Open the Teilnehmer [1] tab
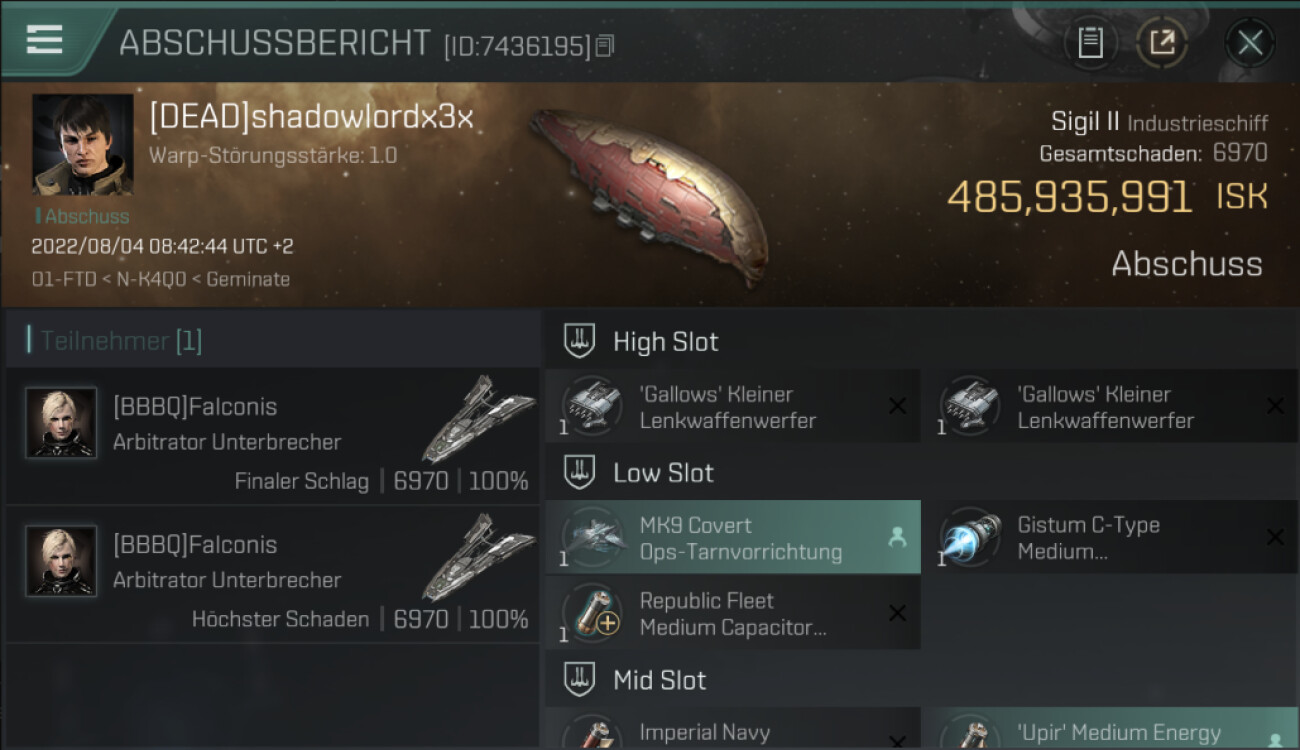The height and width of the screenshot is (750, 1300). point(121,341)
